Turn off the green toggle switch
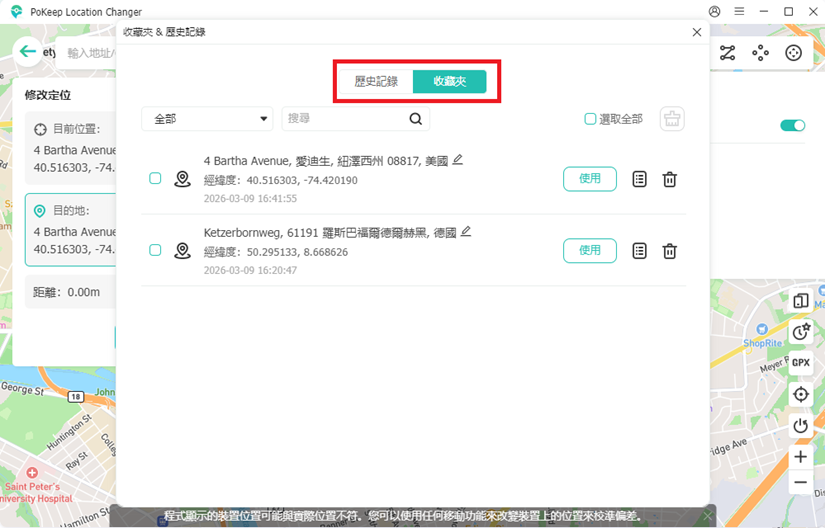The width and height of the screenshot is (825, 528). [792, 126]
